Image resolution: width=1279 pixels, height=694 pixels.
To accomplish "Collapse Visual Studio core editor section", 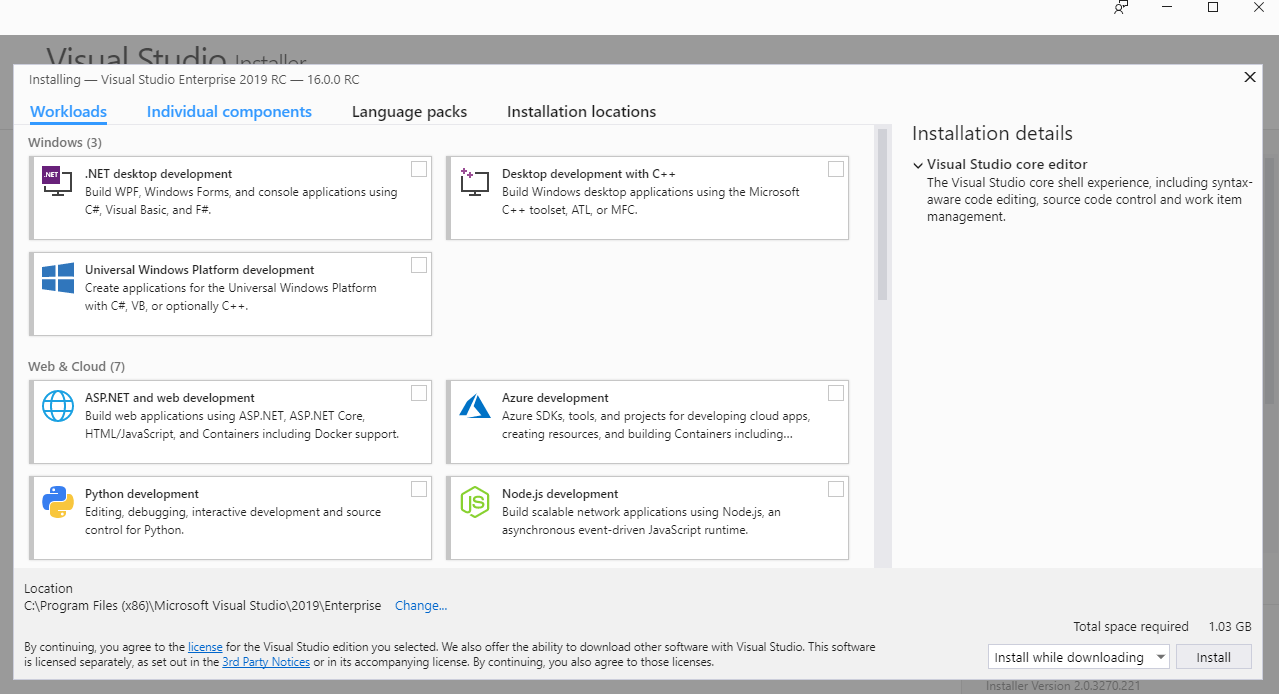I will [918, 165].
